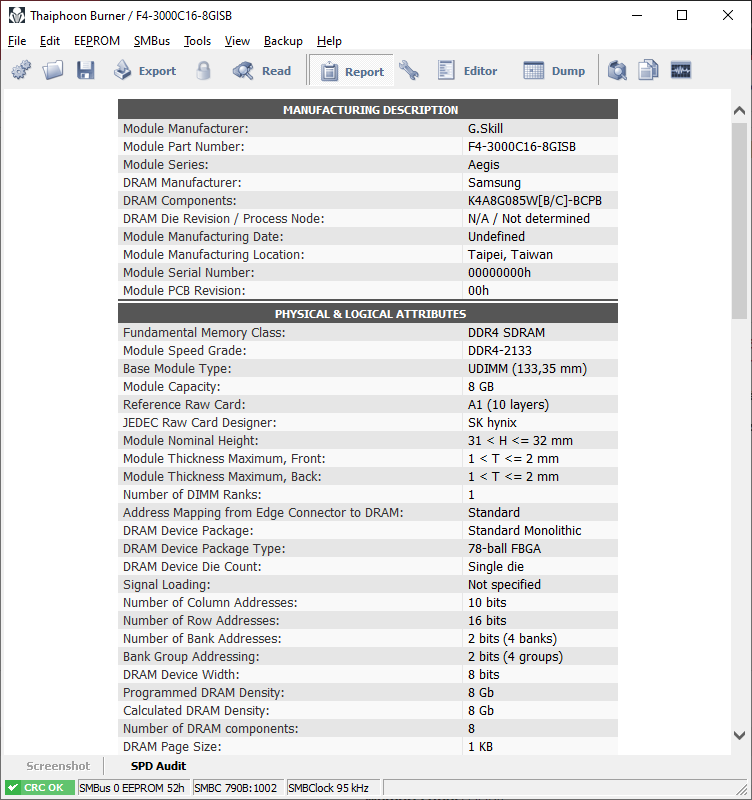Click the scroll down arrow
752x800 pixels.
pyautogui.click(x=739, y=735)
